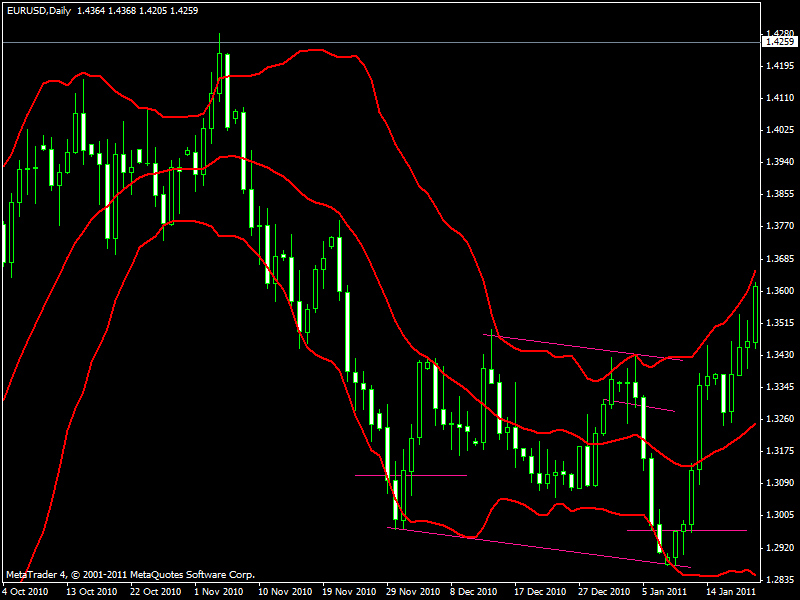Viewport: 800px width, 600px height.
Task: Click the 1.4025 price scale label
Action: click(x=780, y=130)
